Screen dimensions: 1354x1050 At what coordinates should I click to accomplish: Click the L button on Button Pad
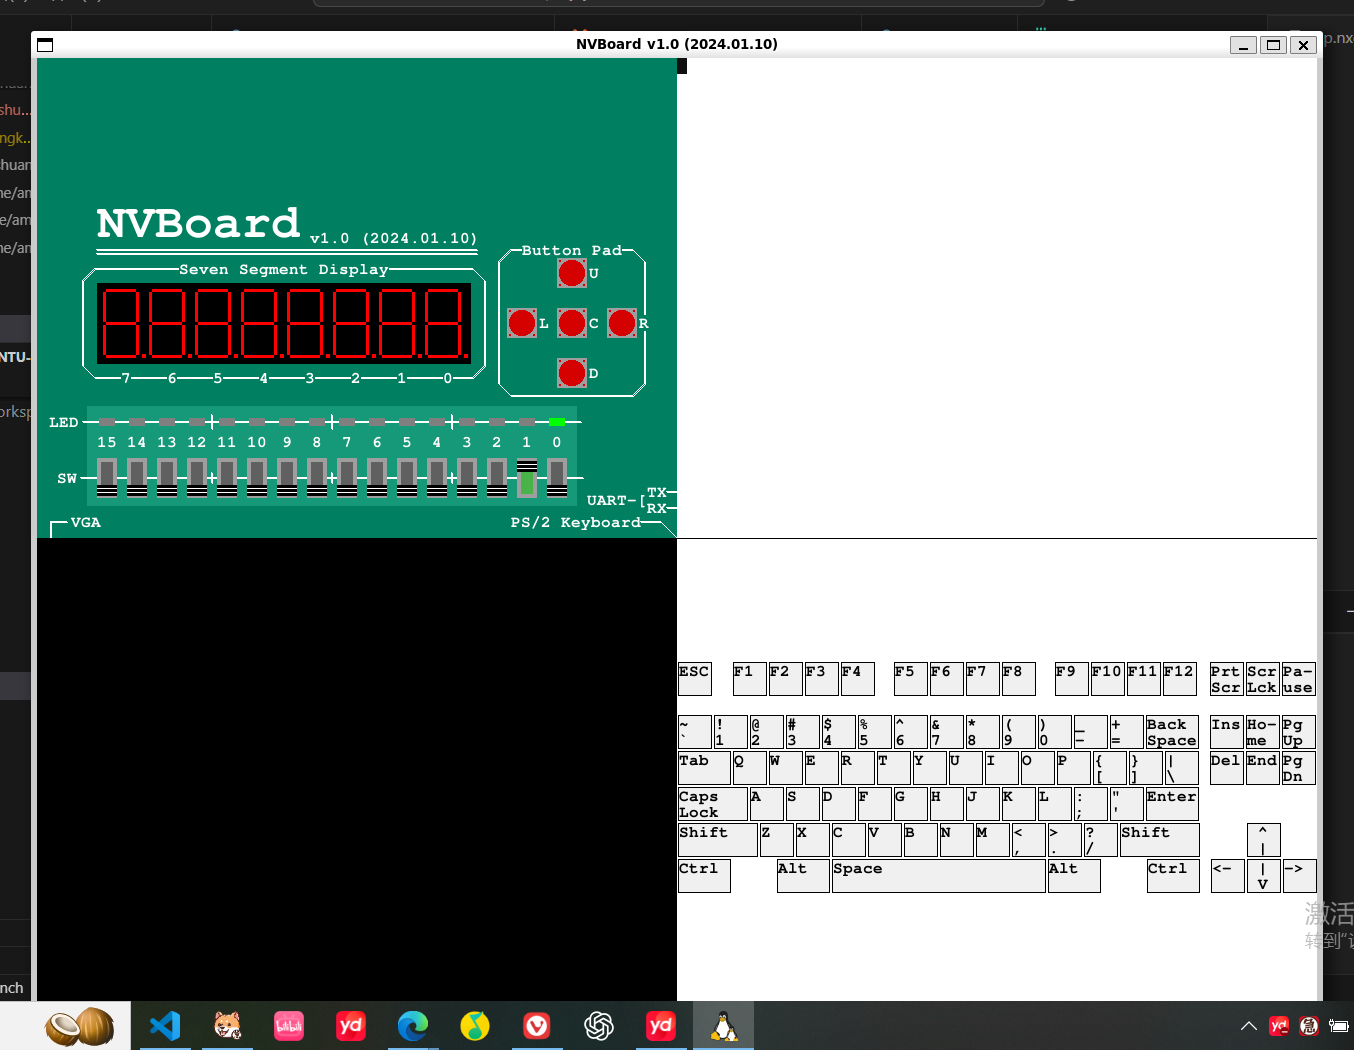[x=522, y=323]
